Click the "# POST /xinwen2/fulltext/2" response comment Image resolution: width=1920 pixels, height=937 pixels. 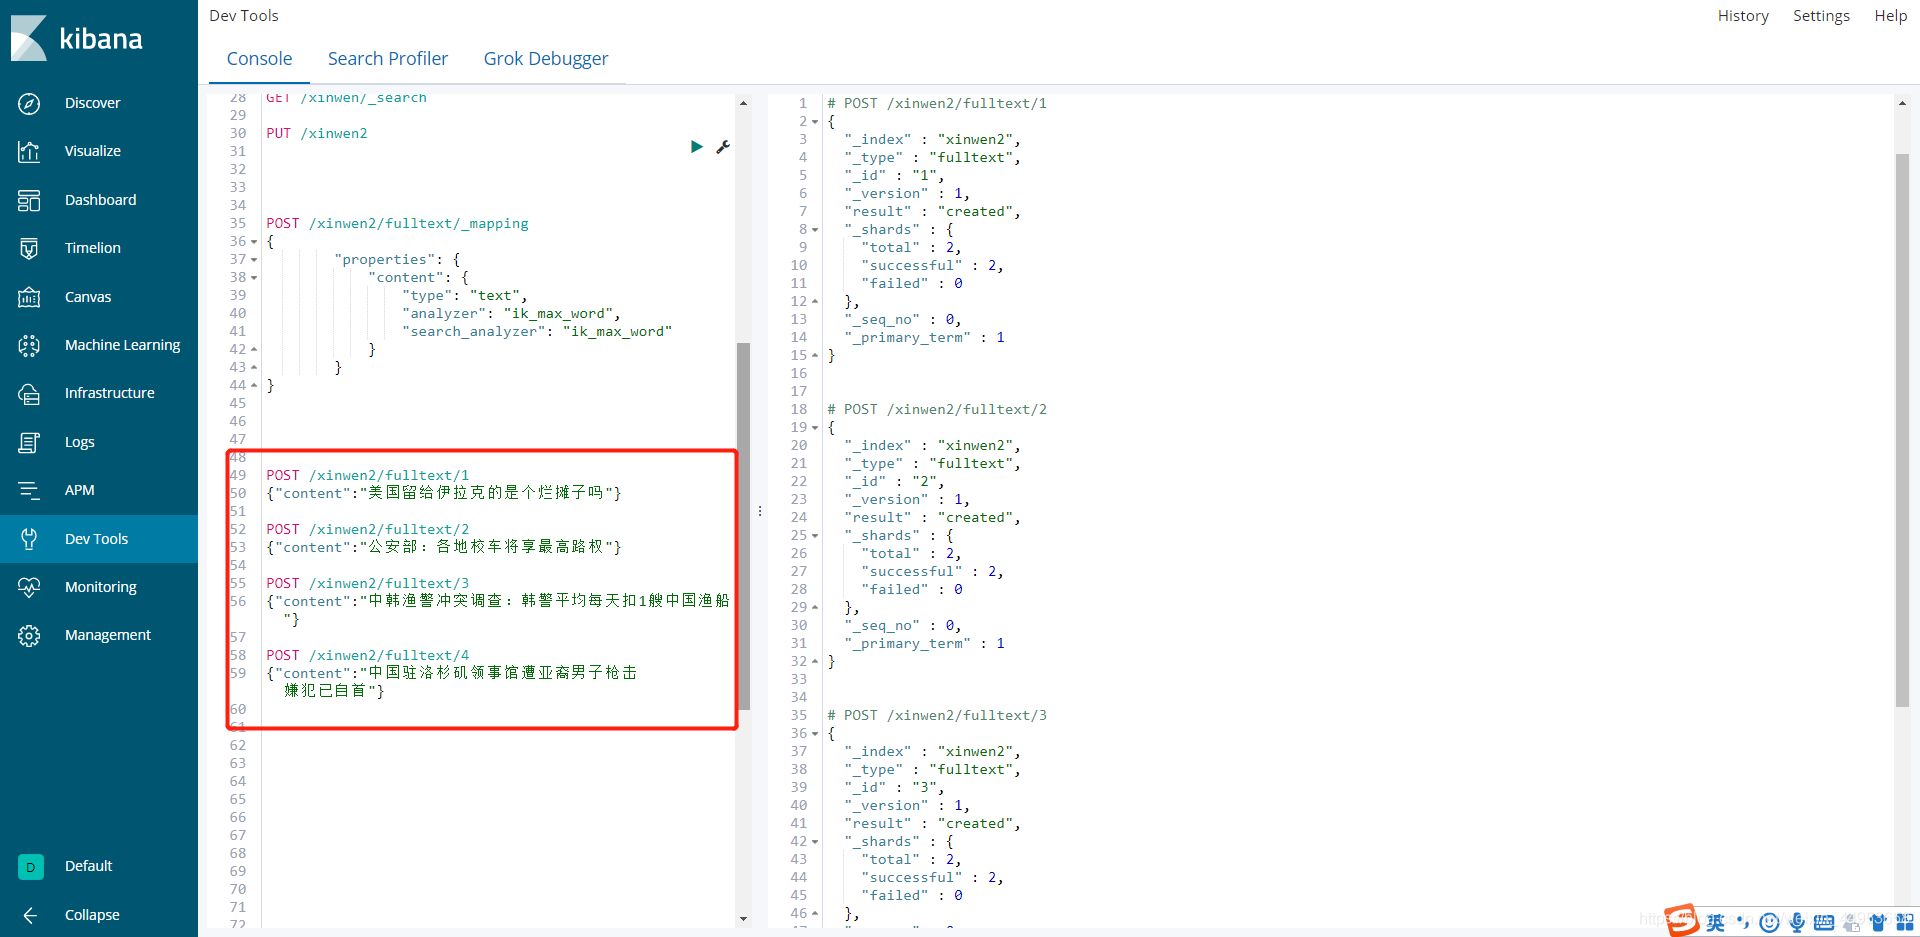point(937,410)
